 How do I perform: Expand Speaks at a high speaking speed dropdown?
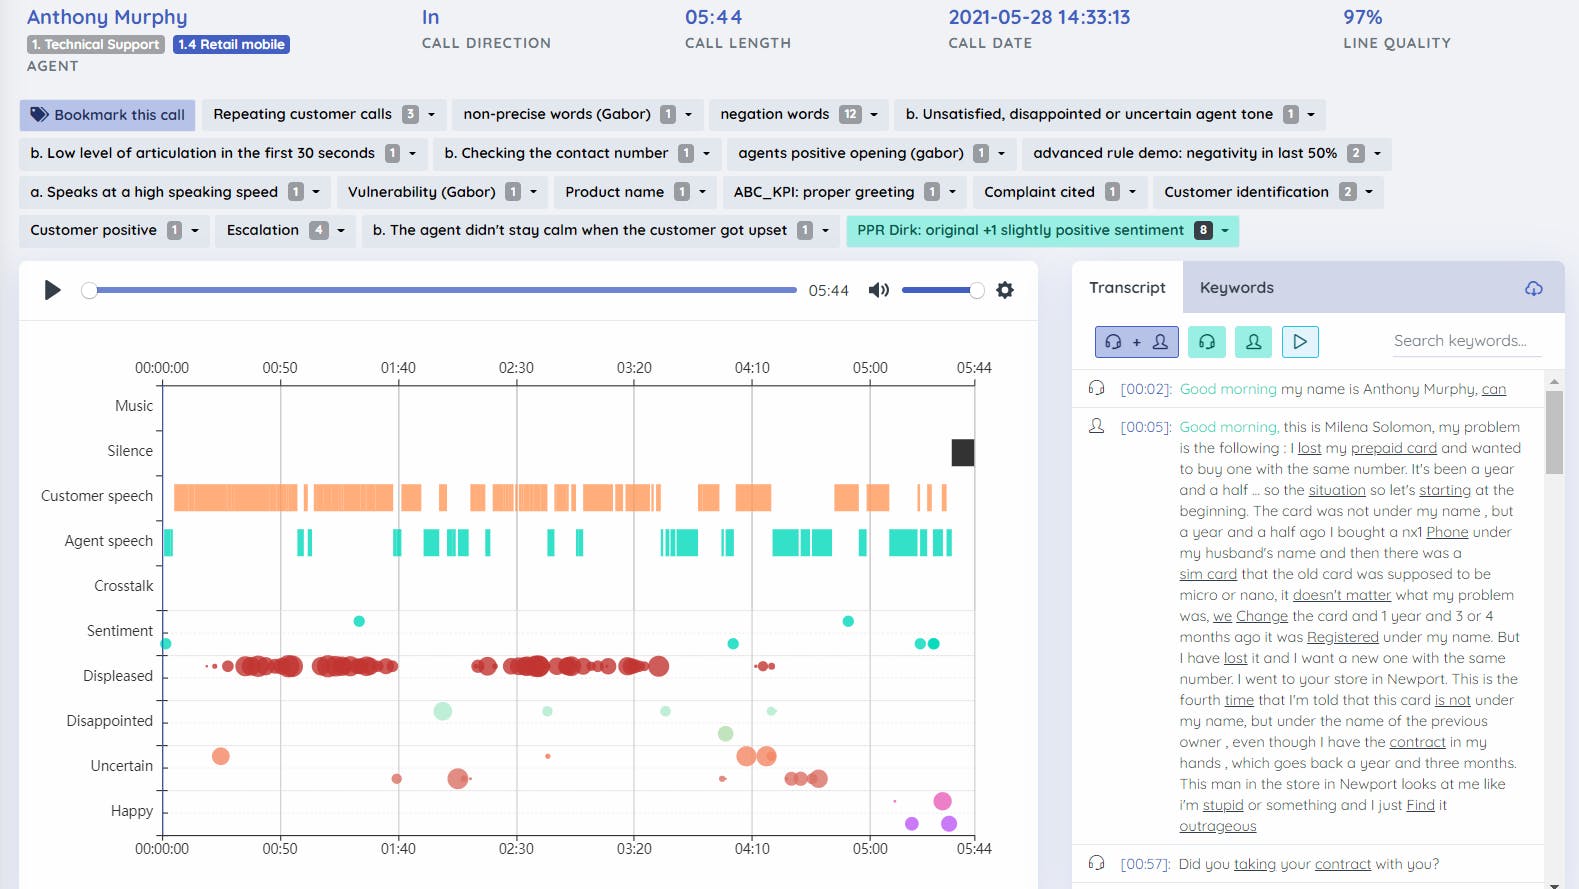click(316, 192)
